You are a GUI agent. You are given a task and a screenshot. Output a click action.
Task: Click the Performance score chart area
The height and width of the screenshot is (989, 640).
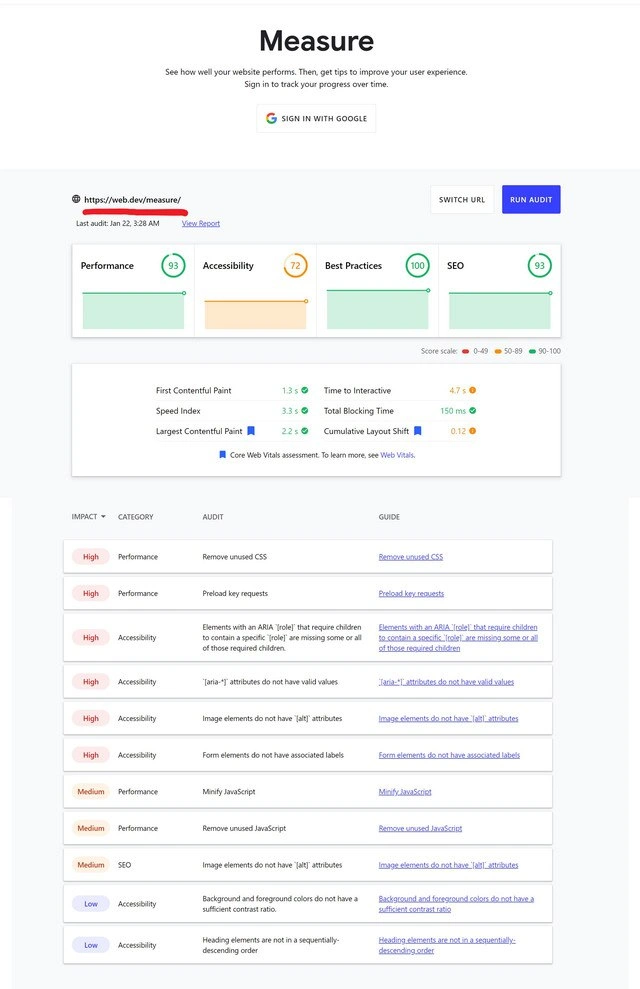click(x=133, y=310)
